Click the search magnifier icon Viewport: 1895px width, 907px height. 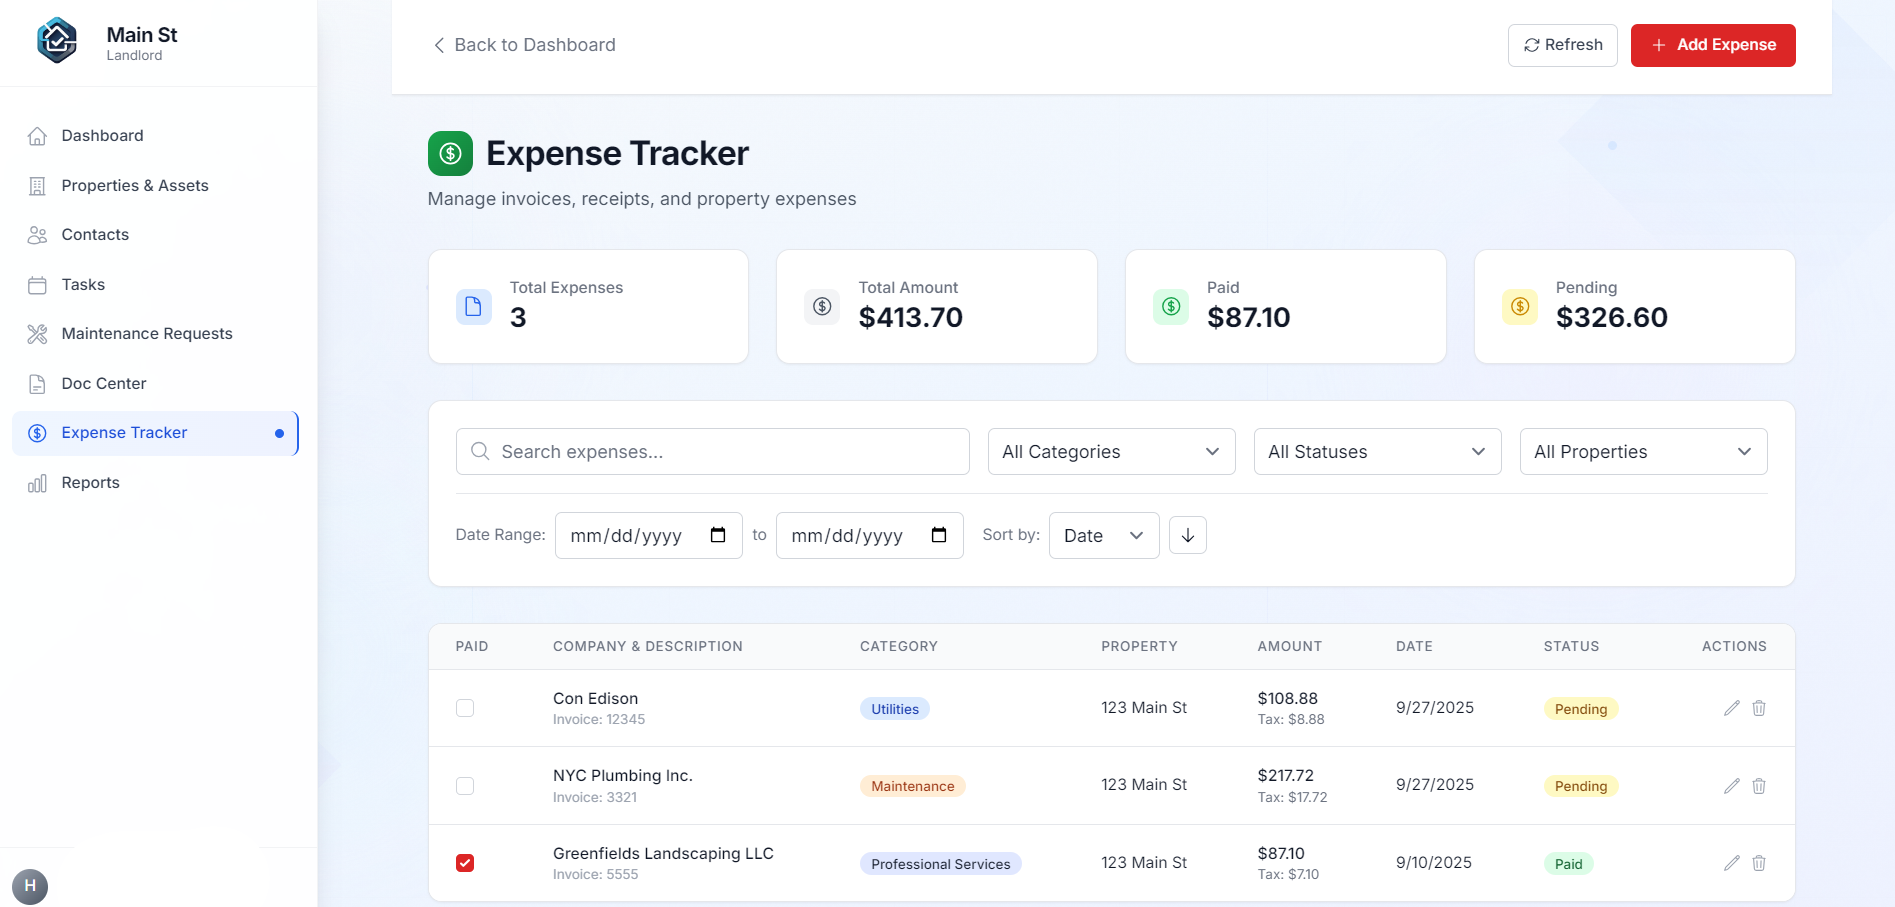coord(480,451)
